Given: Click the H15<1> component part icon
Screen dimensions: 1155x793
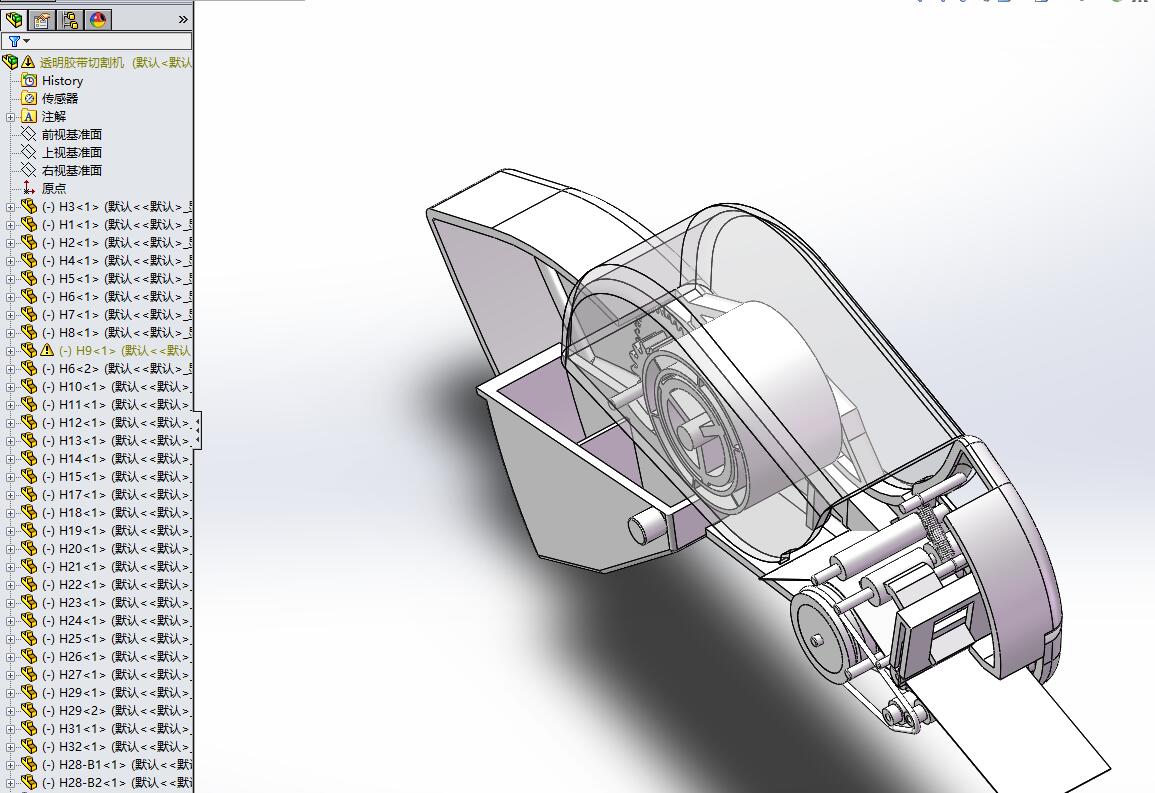Looking at the screenshot, I should tap(29, 476).
